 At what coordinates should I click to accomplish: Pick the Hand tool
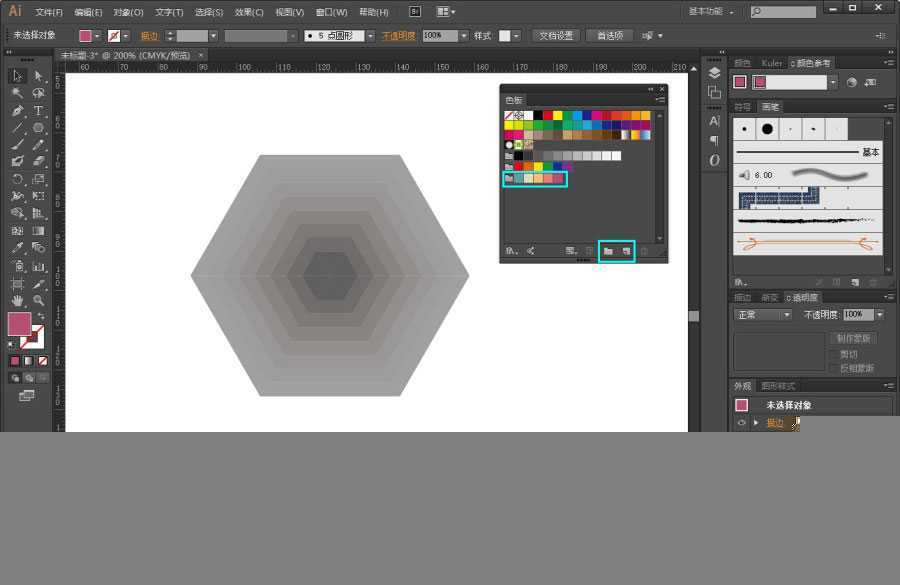(x=17, y=300)
